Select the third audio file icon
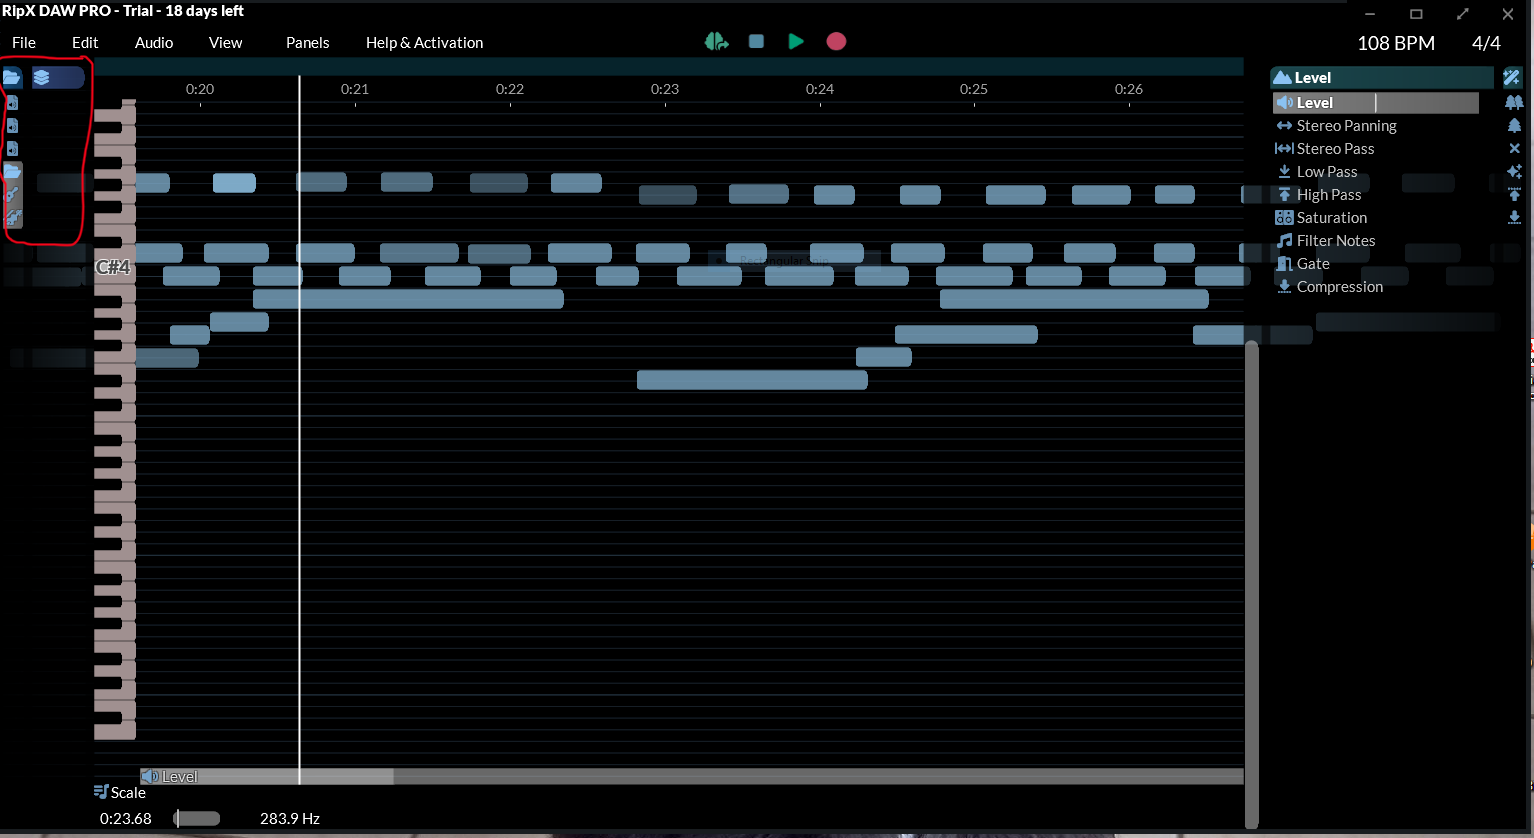 (x=13, y=149)
